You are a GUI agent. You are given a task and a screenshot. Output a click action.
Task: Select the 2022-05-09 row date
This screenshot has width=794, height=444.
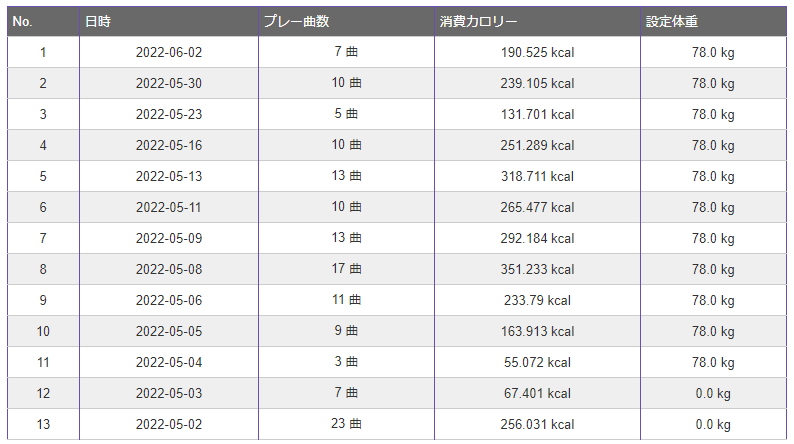[x=169, y=238]
